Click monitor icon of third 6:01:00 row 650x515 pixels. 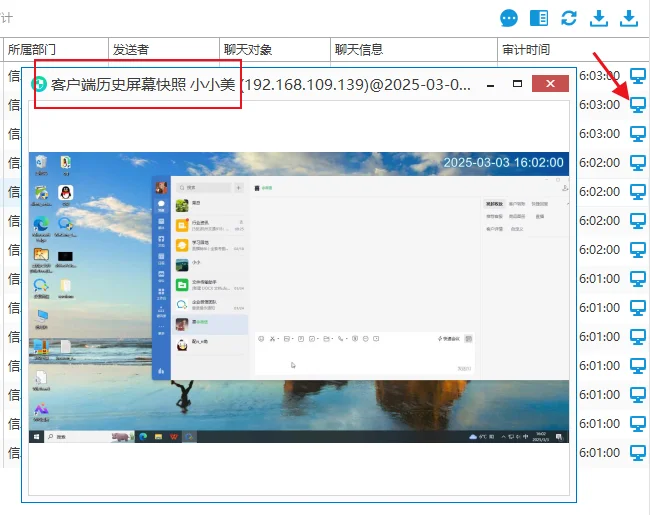638,337
